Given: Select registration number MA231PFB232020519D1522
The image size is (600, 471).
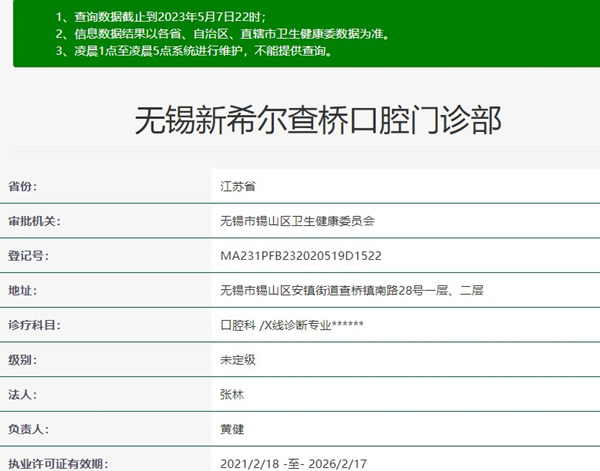Looking at the screenshot, I should (x=301, y=256).
